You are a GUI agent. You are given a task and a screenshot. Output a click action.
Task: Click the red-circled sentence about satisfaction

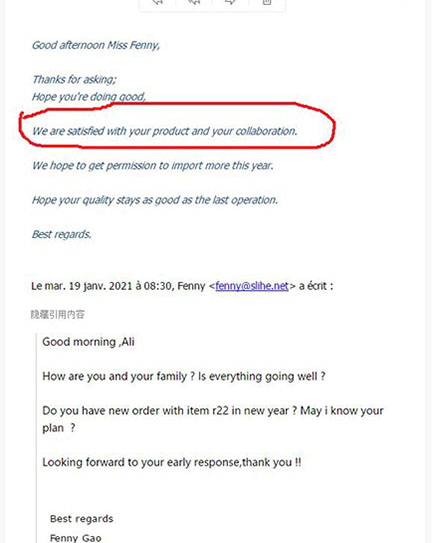(165, 131)
